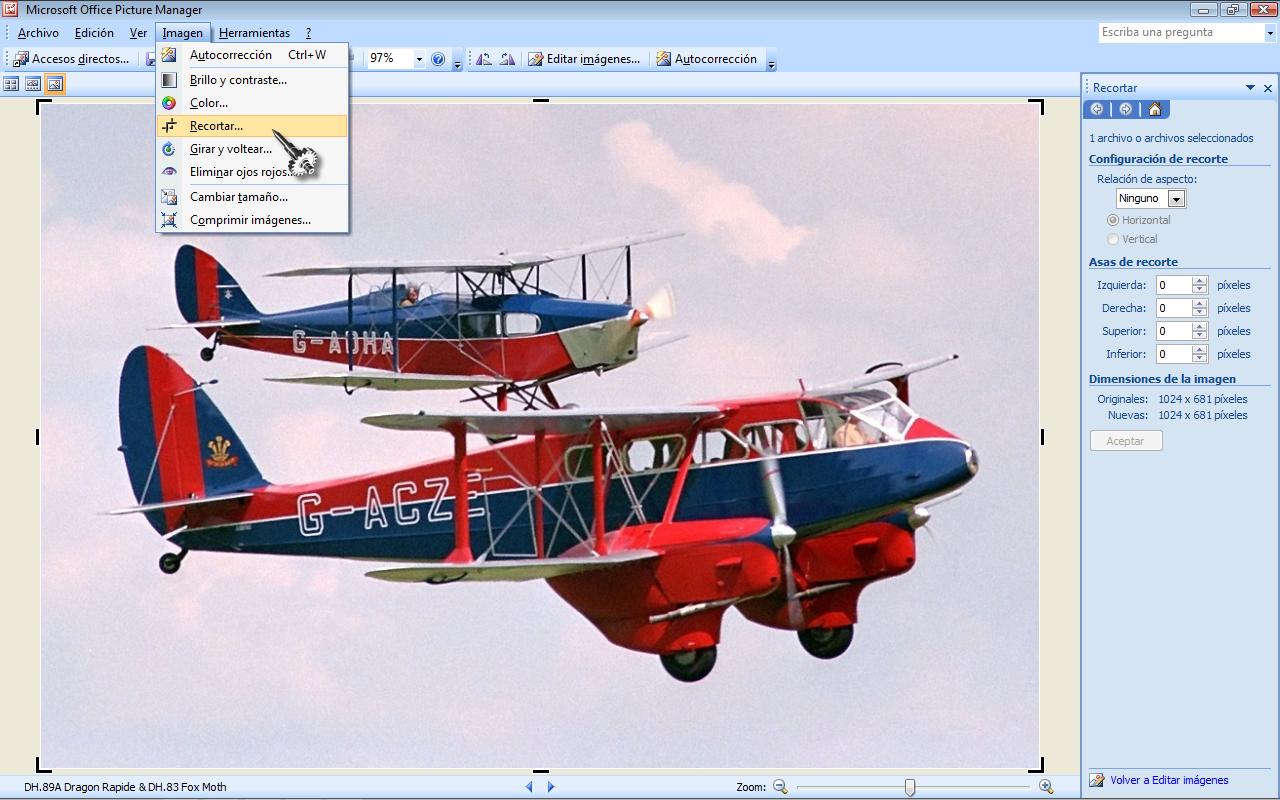This screenshot has width=1280, height=800.
Task: Decrease Inferior crop value stepper
Action: tap(1200, 359)
